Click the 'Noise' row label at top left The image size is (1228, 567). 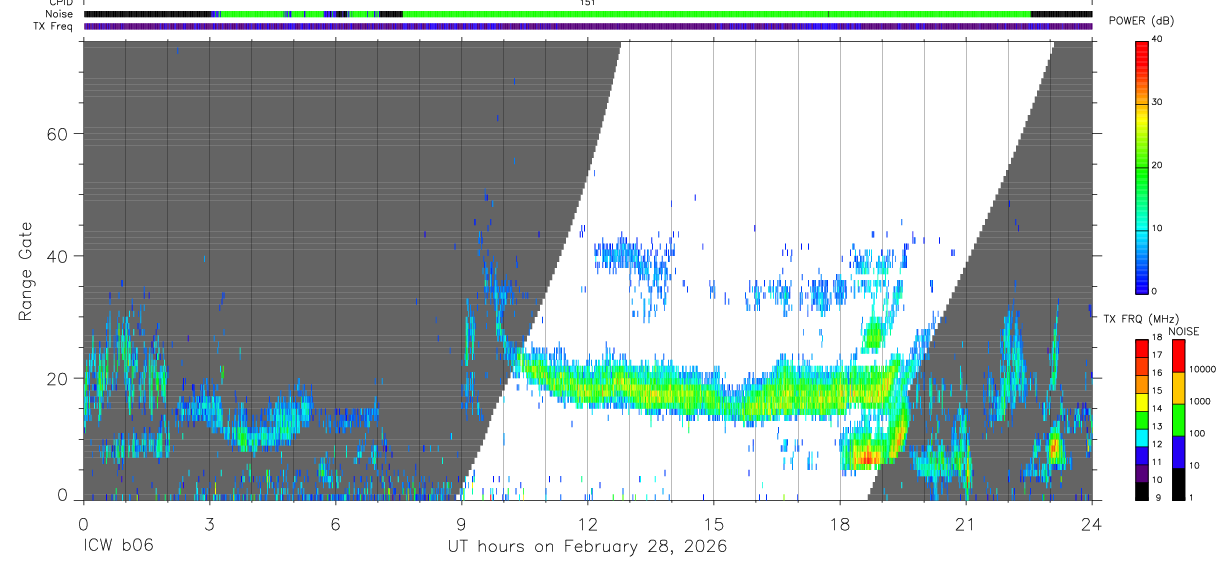click(59, 14)
